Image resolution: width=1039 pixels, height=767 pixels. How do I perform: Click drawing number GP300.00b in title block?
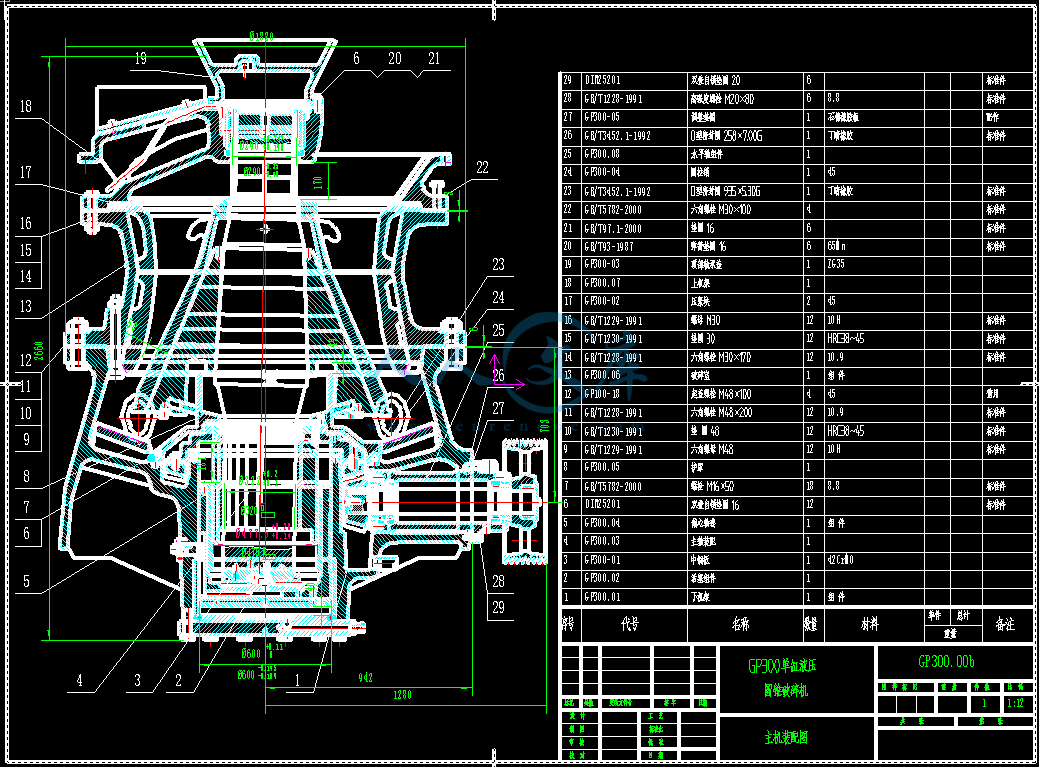[x=946, y=661]
